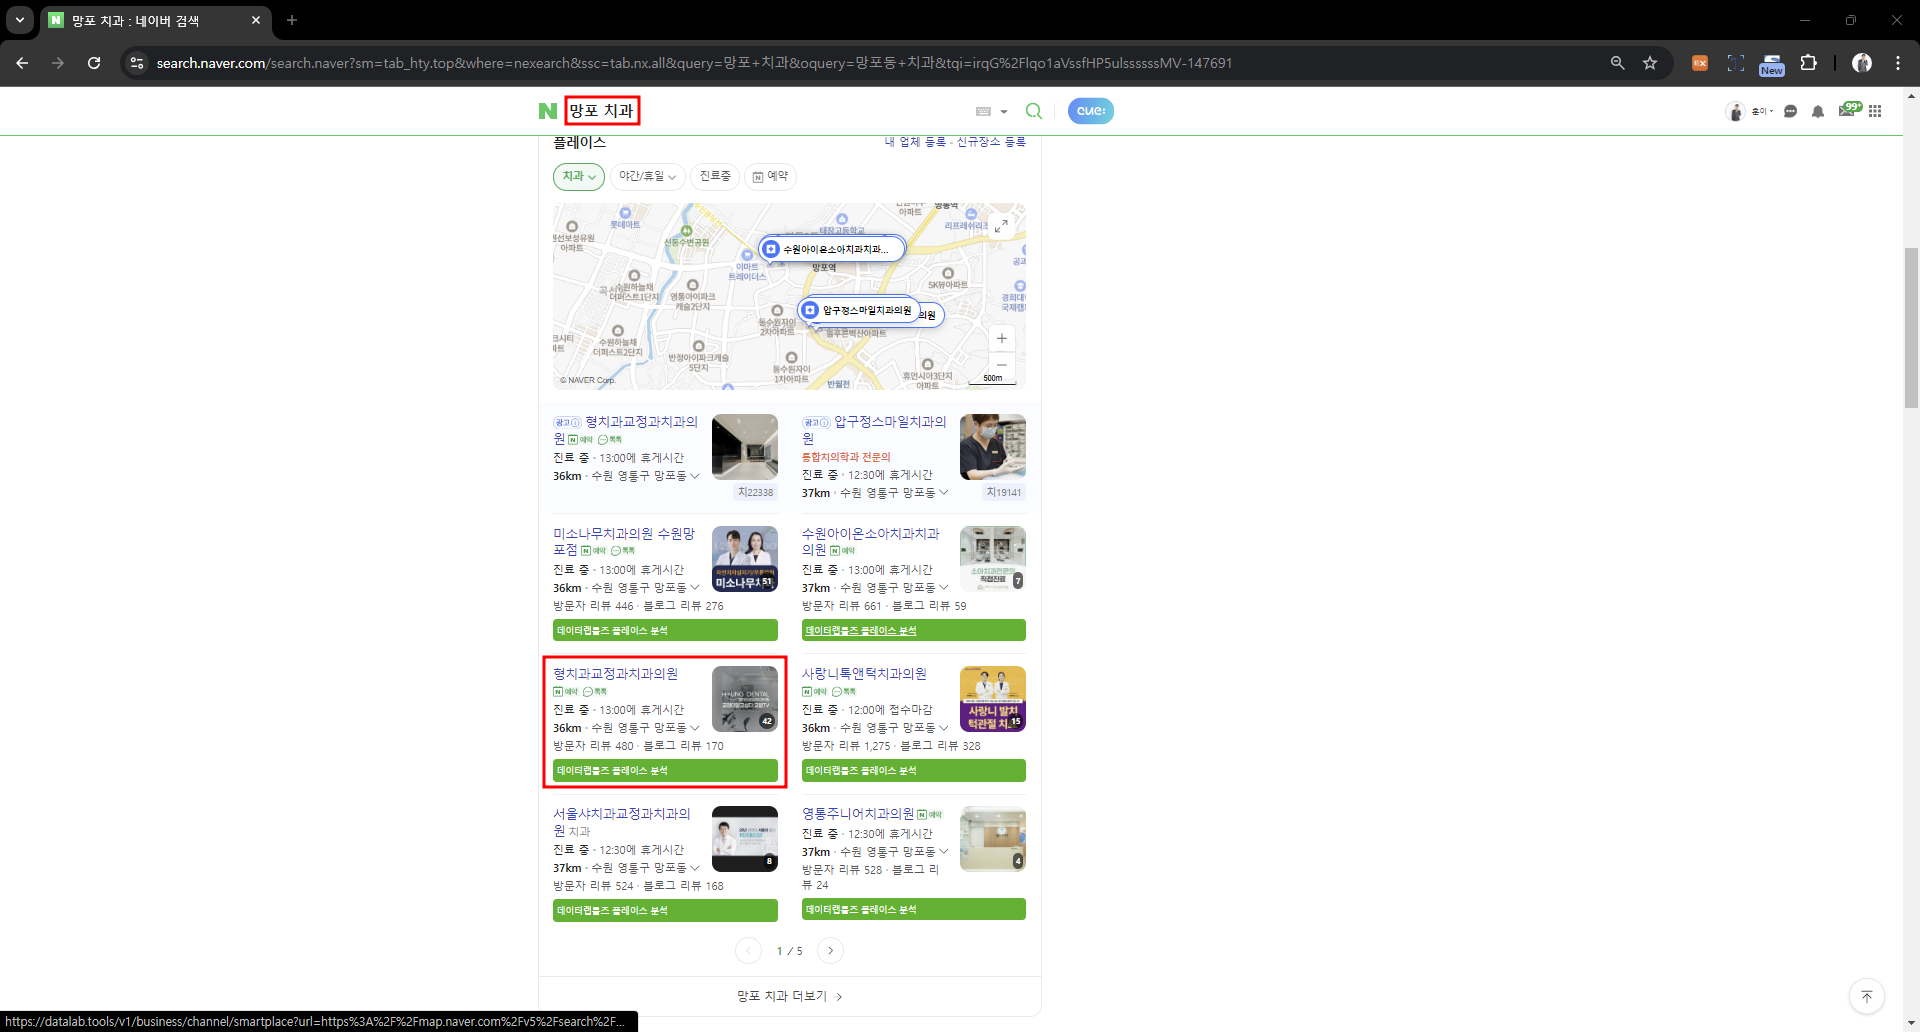Viewport: 1920px width, 1032px height.
Task: Click 데이터랩툴즈 button under 사랑니톡앤턱치과의원
Action: click(913, 771)
